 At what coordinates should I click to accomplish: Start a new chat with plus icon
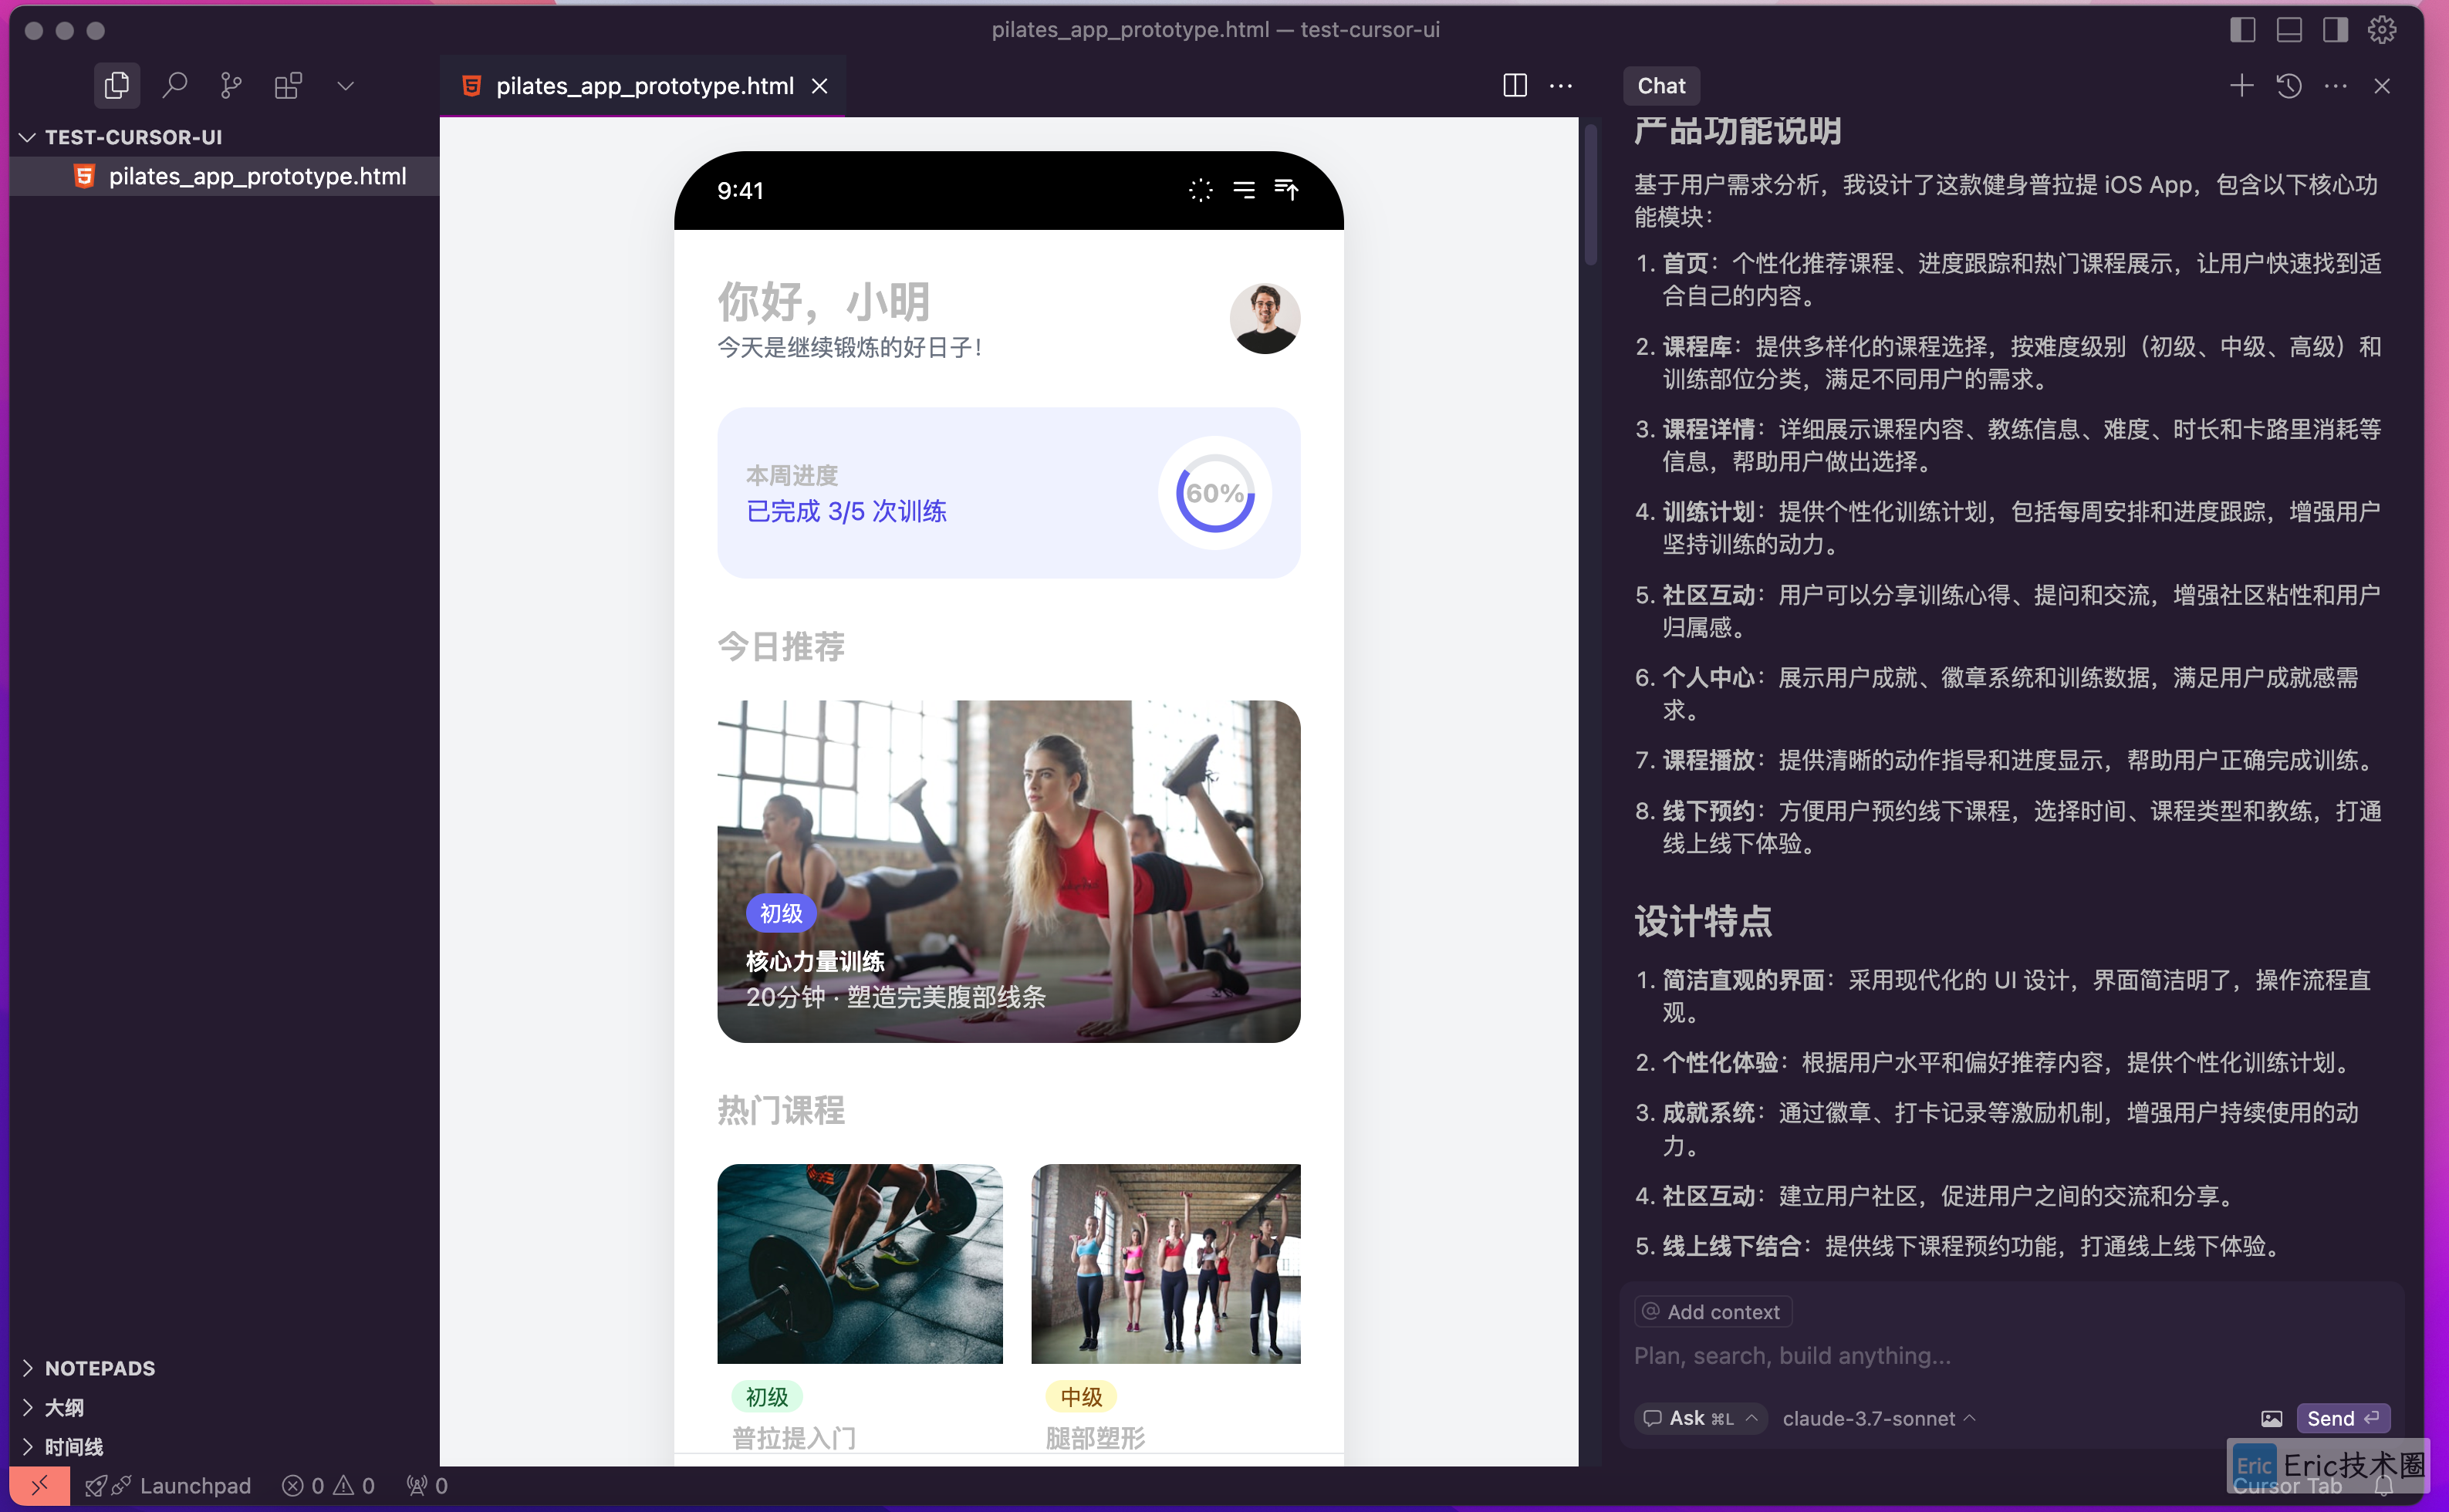2241,86
